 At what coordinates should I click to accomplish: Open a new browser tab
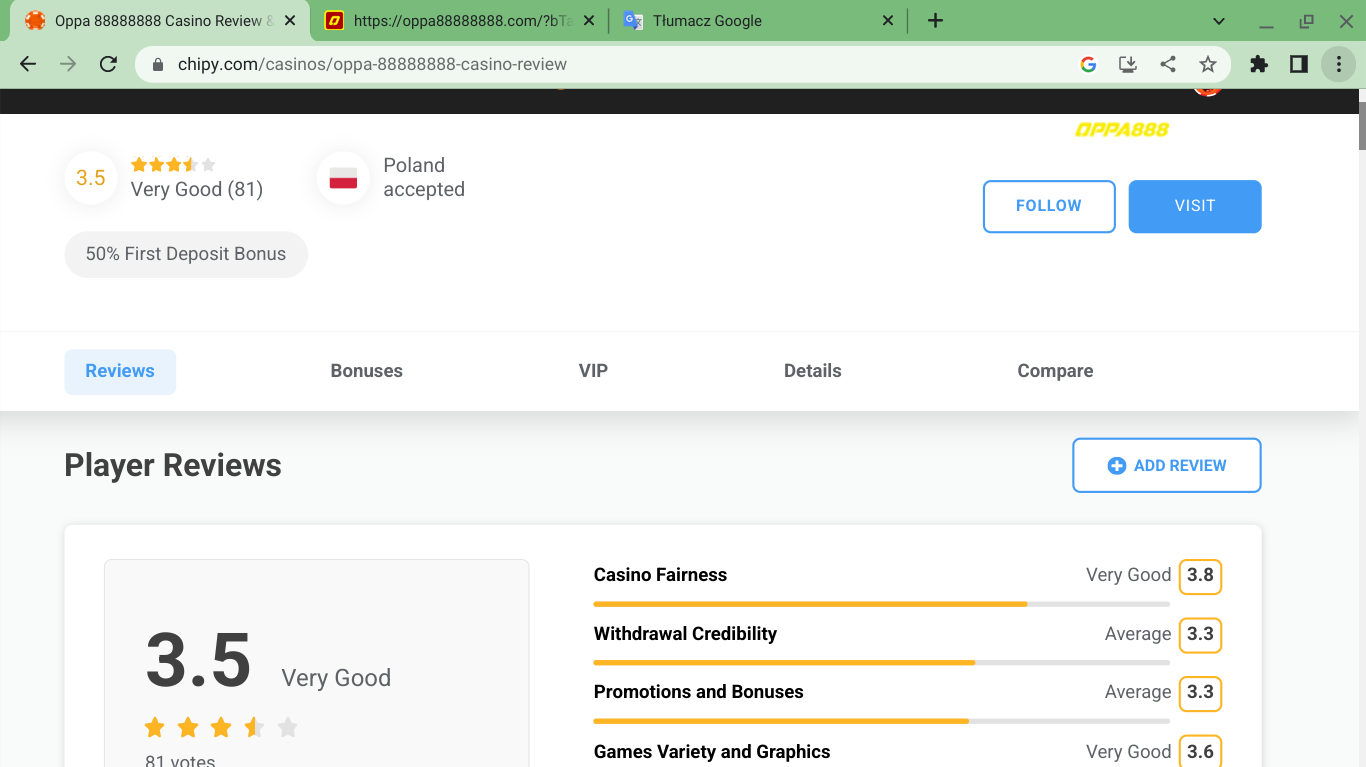click(935, 21)
